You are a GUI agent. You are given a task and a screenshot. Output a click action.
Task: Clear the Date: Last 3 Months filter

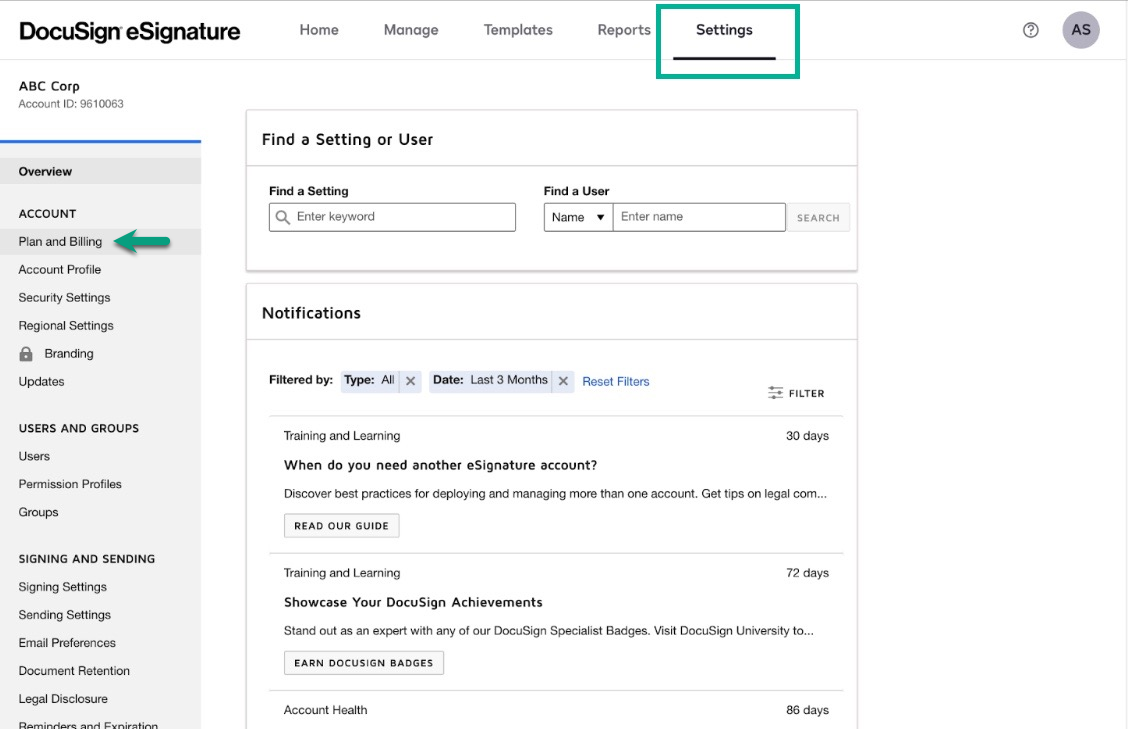click(x=563, y=380)
